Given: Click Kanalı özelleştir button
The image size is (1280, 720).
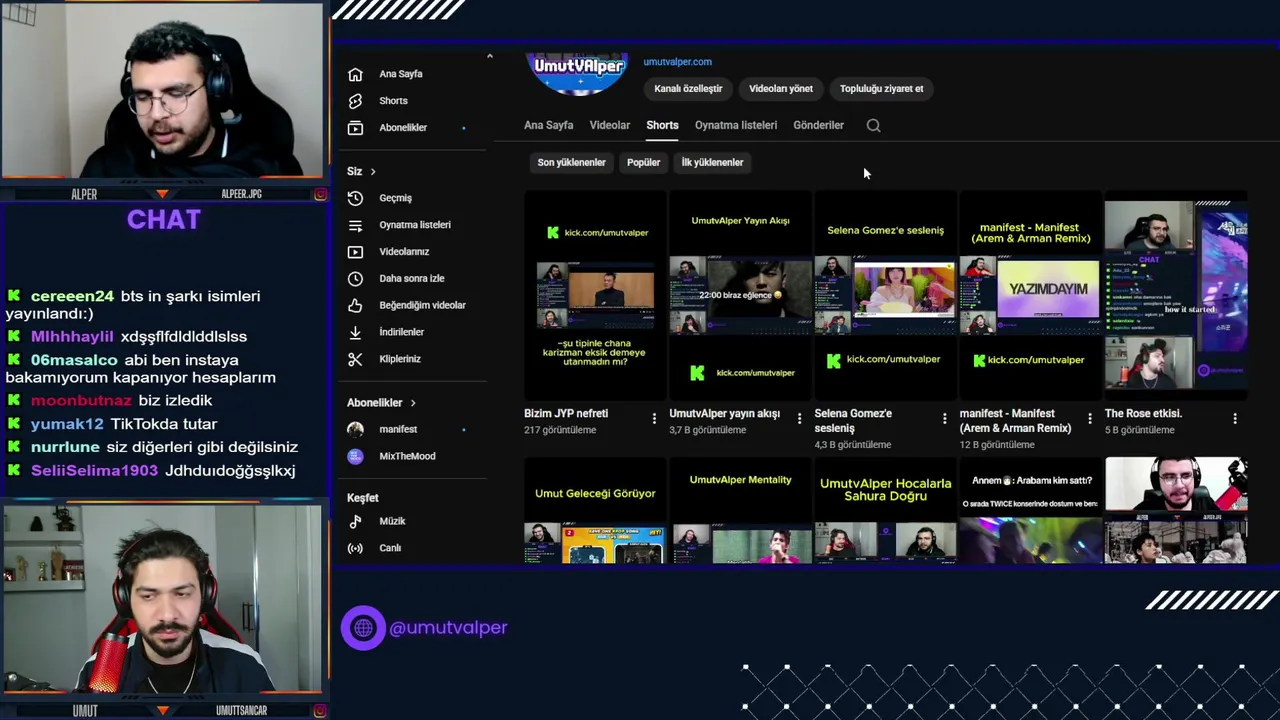Looking at the screenshot, I should [x=688, y=89].
